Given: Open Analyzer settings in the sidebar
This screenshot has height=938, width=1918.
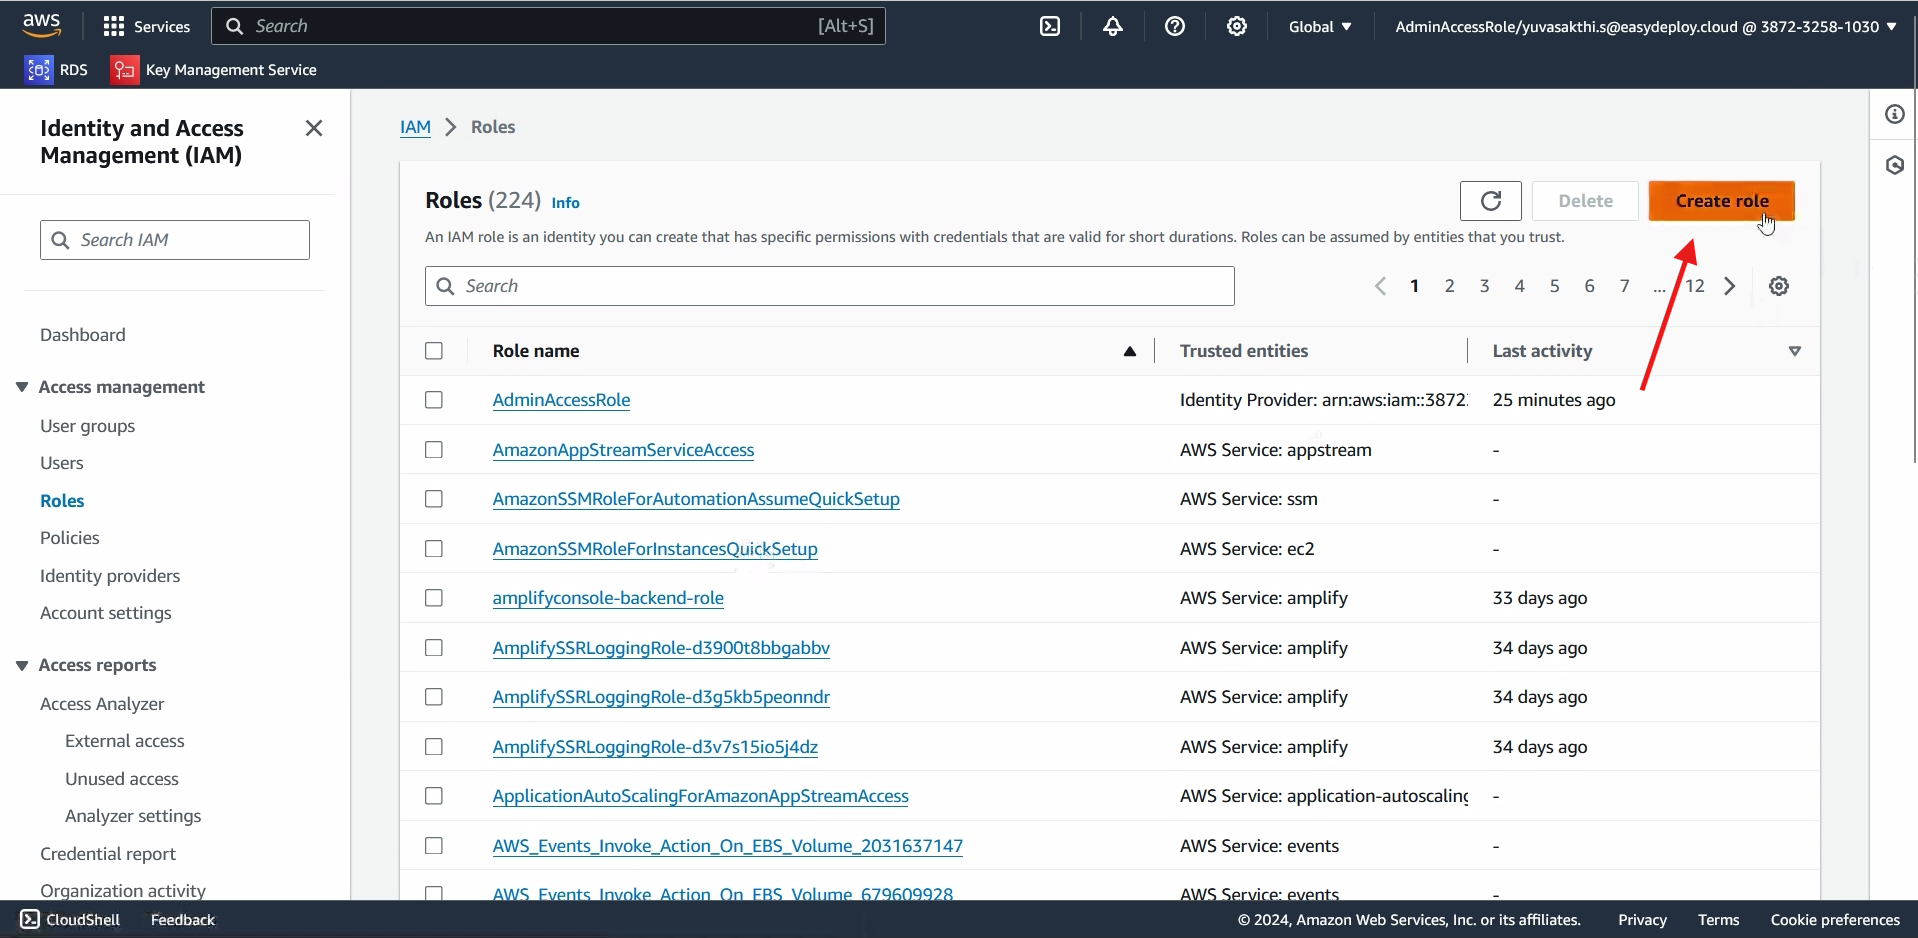Looking at the screenshot, I should [x=133, y=816].
